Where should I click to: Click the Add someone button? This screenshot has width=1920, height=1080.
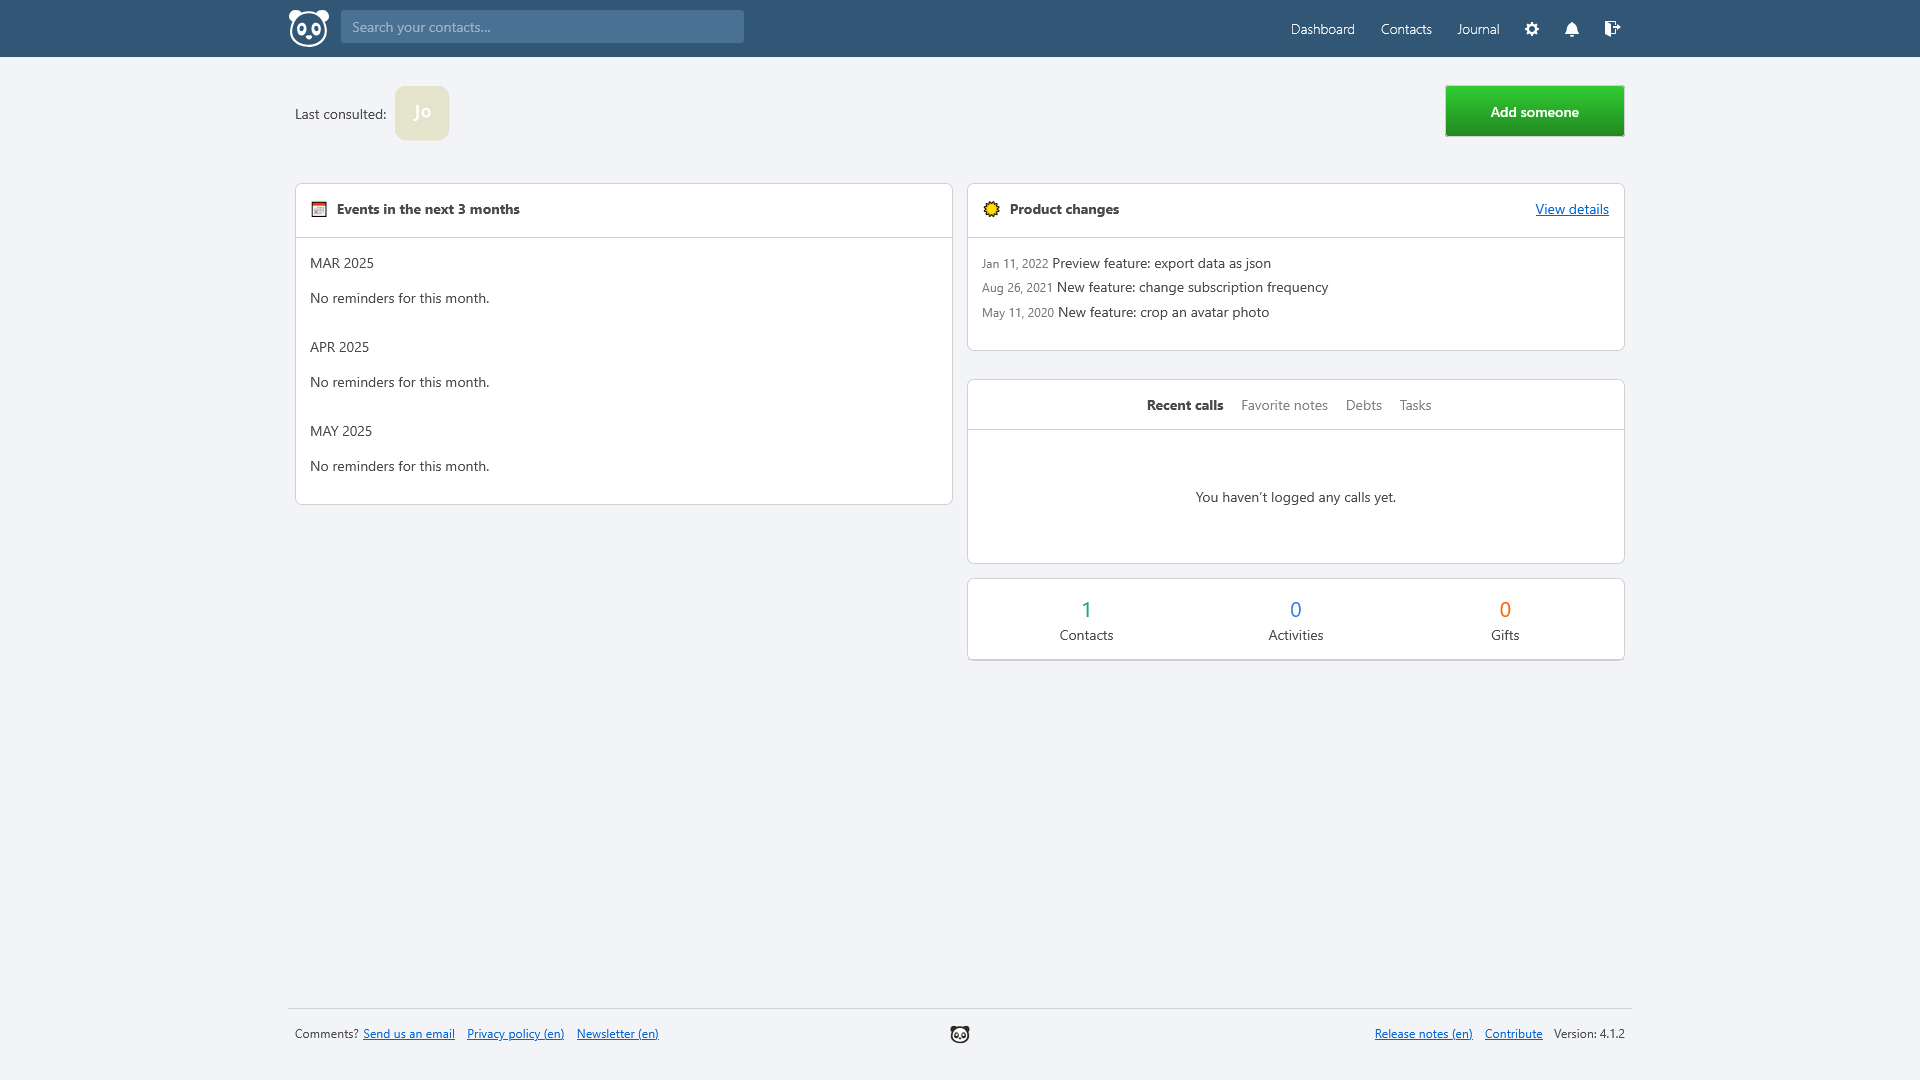[x=1534, y=111]
